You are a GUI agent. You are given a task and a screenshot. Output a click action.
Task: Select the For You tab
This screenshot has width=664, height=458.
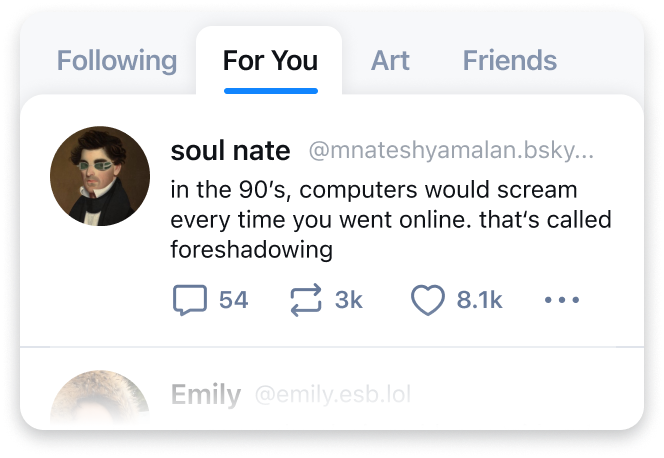tap(270, 61)
